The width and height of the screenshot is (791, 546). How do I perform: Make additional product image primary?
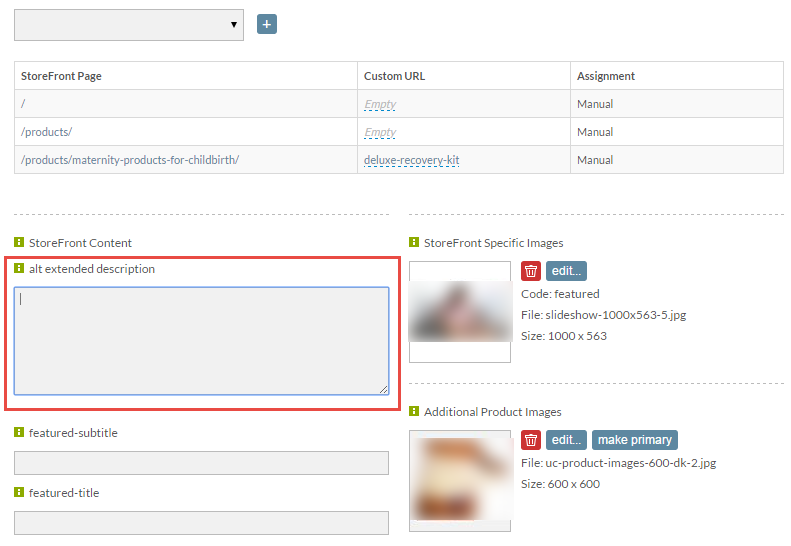pyautogui.click(x=635, y=440)
